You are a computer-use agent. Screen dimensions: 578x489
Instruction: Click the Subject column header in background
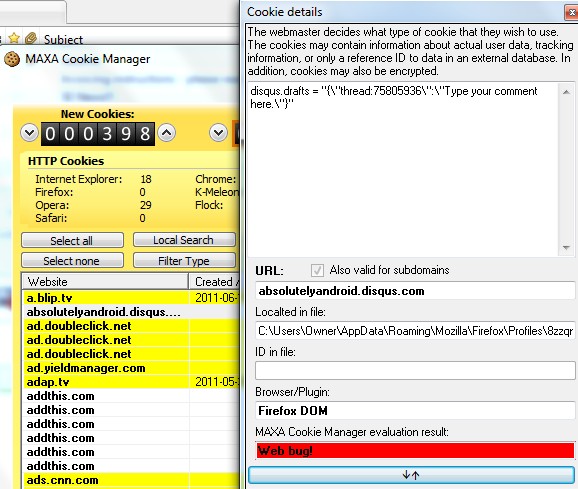63,39
